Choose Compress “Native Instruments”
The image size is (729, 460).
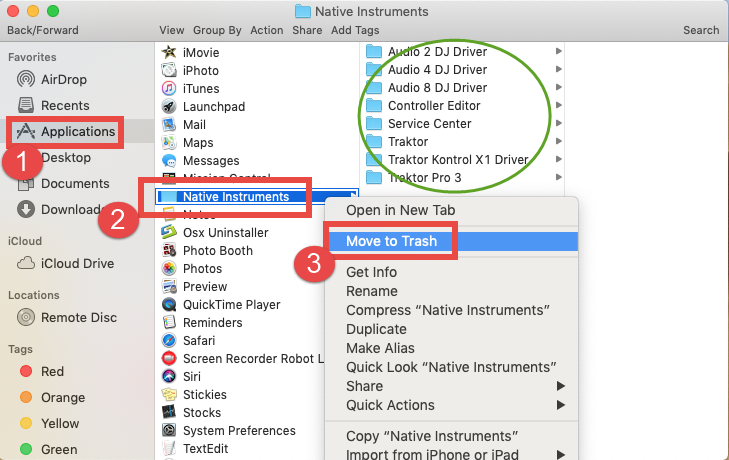451,310
